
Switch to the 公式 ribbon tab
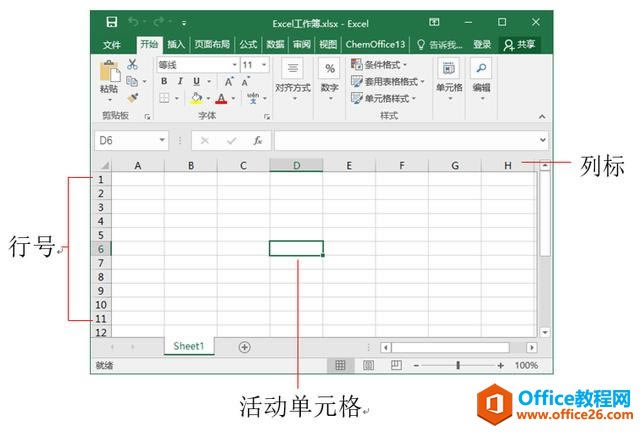coord(248,44)
